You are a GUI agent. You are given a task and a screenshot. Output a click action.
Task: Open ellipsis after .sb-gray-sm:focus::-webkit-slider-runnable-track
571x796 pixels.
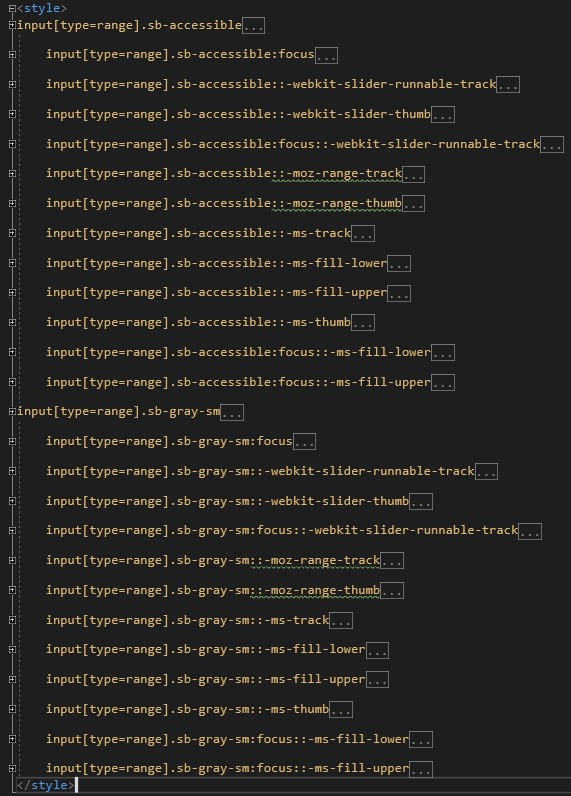click(x=530, y=531)
